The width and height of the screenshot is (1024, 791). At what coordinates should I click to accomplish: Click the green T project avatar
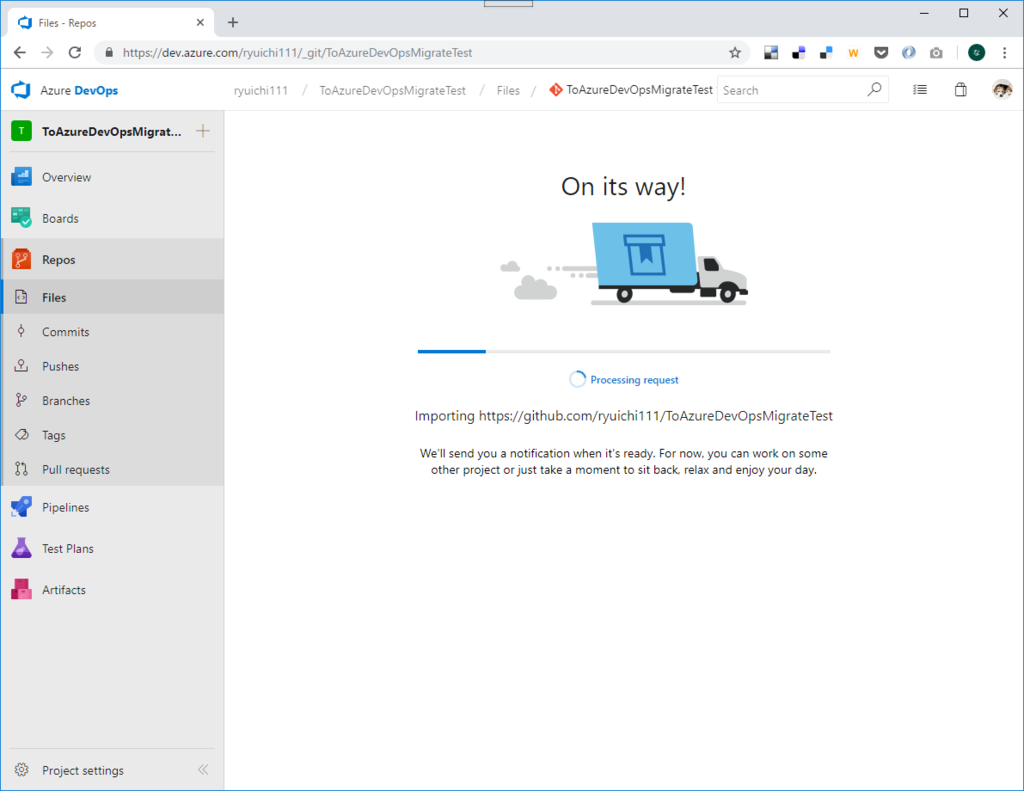point(21,131)
